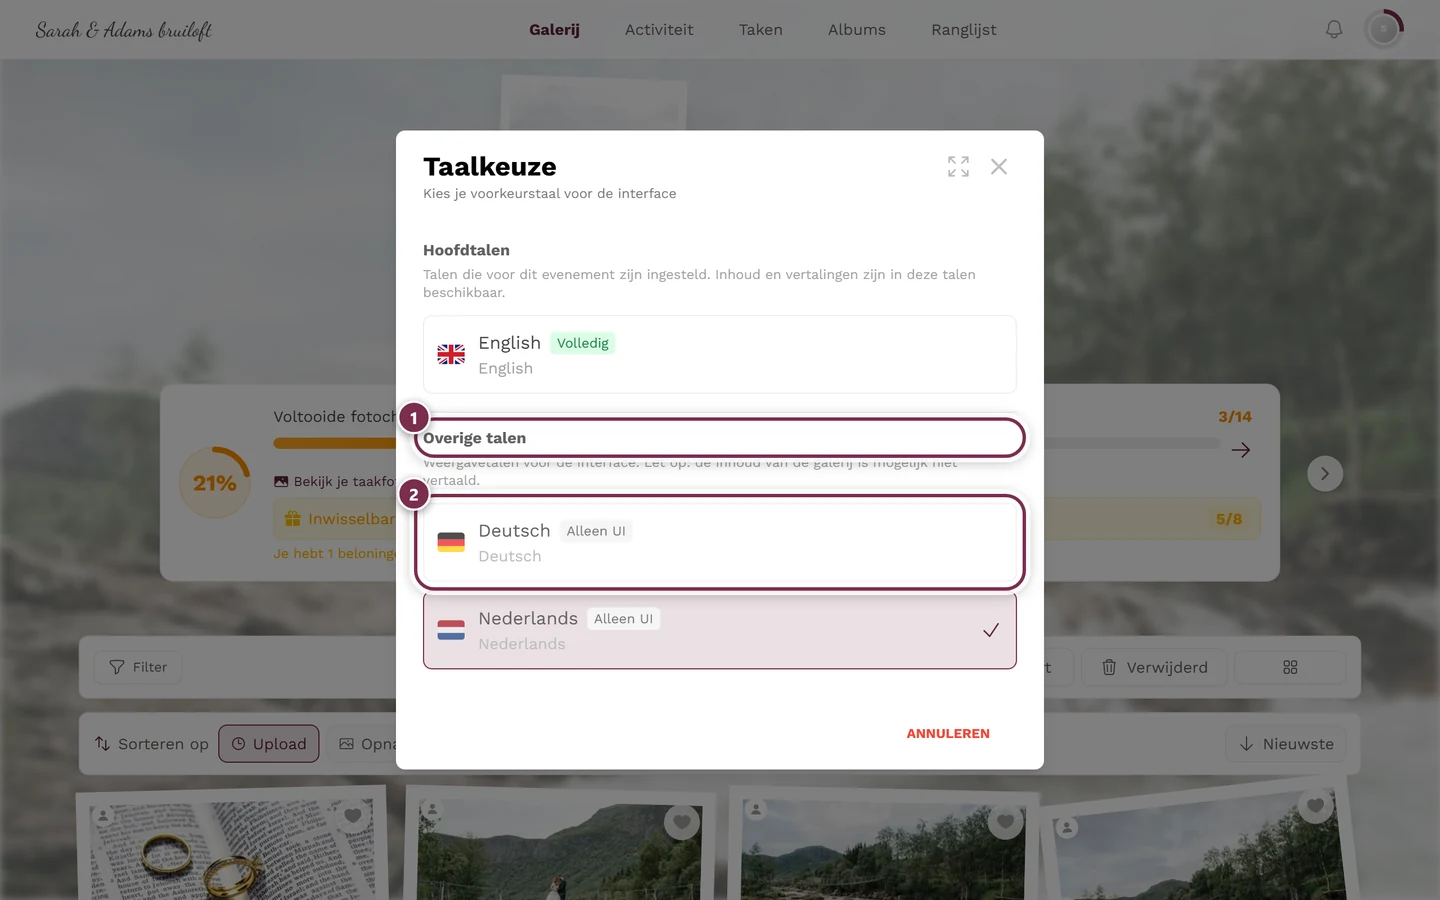Open the notifications bell
Viewport: 1440px width, 900px height.
pos(1334,30)
